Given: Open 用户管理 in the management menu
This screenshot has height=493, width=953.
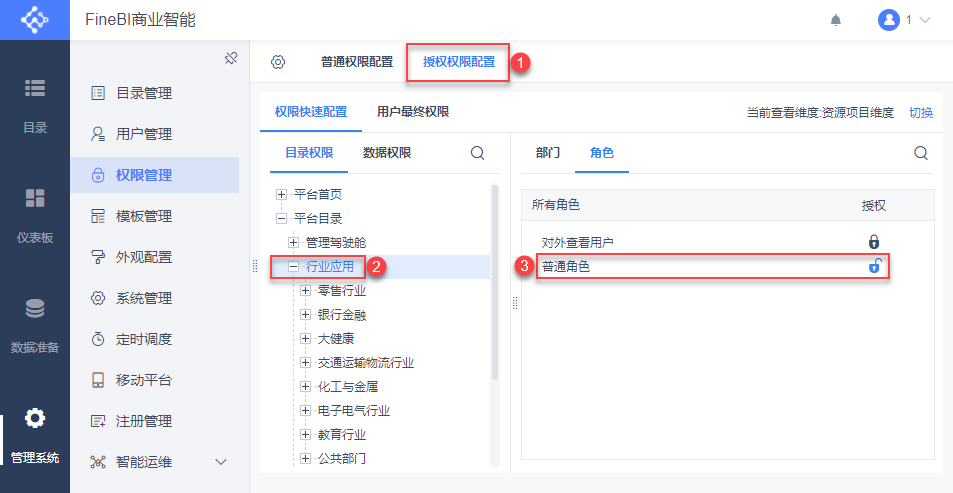Looking at the screenshot, I should coord(143,134).
